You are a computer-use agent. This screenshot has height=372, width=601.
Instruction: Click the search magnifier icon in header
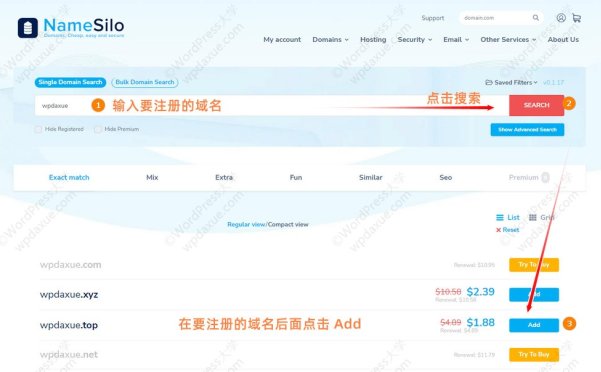[536, 18]
